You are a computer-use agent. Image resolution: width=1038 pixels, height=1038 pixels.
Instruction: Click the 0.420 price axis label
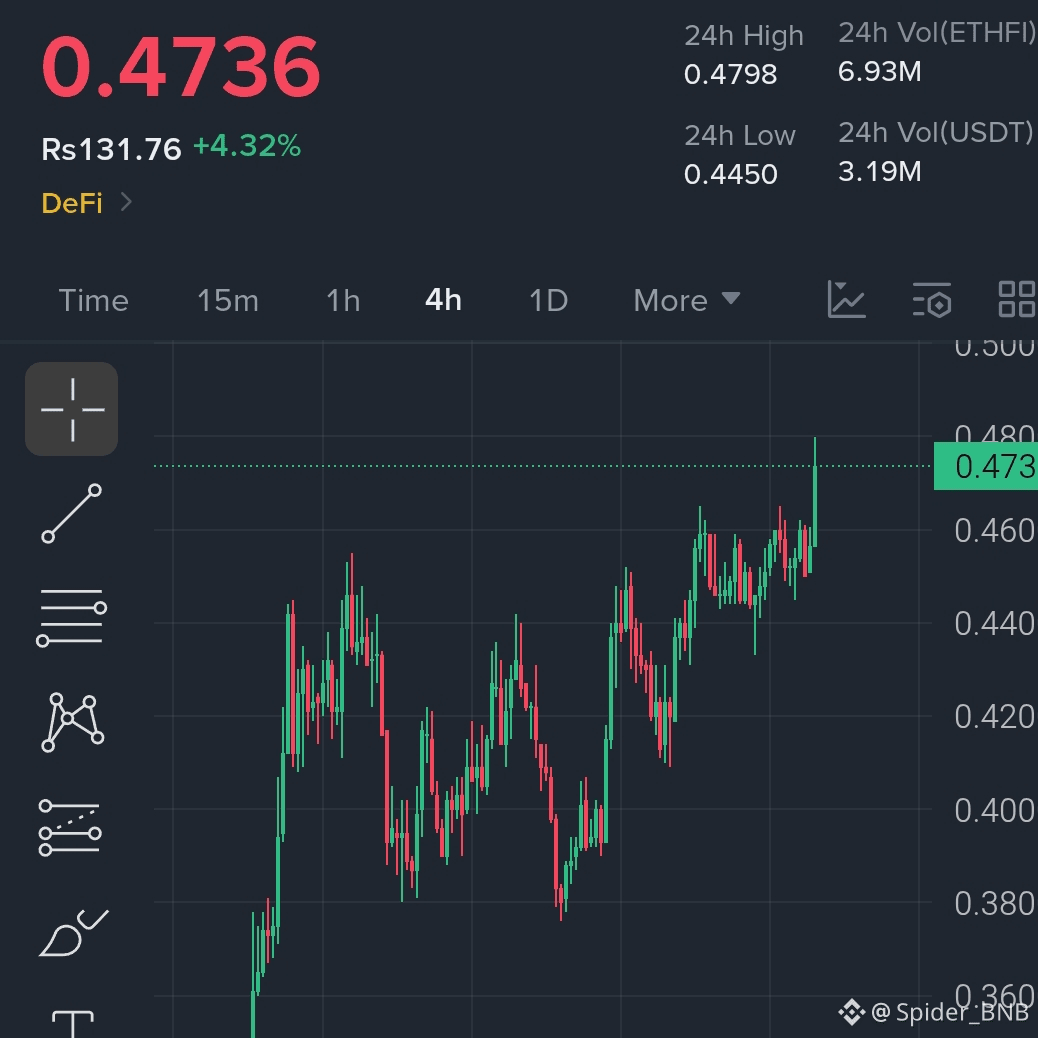(995, 717)
